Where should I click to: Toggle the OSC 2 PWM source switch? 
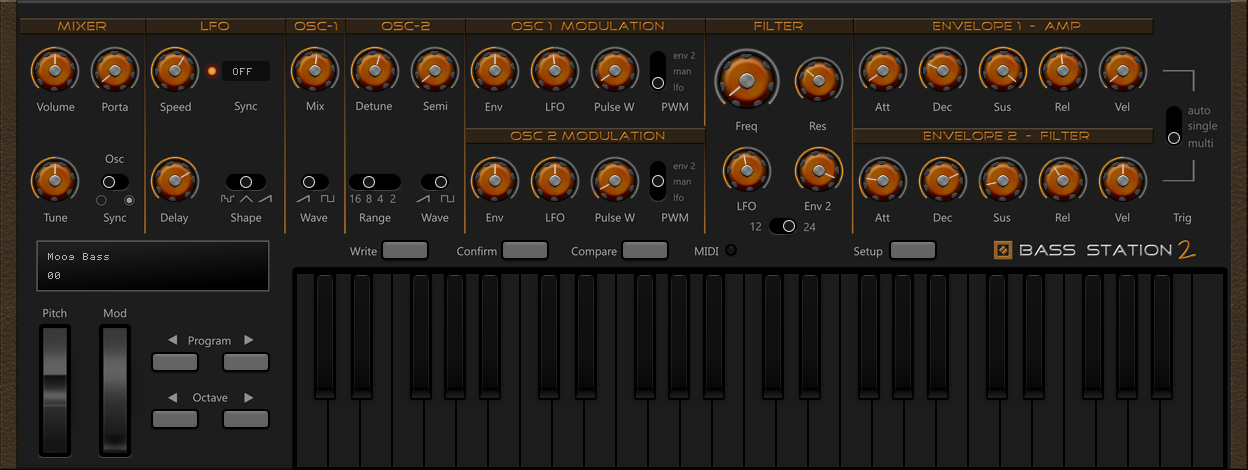(658, 181)
